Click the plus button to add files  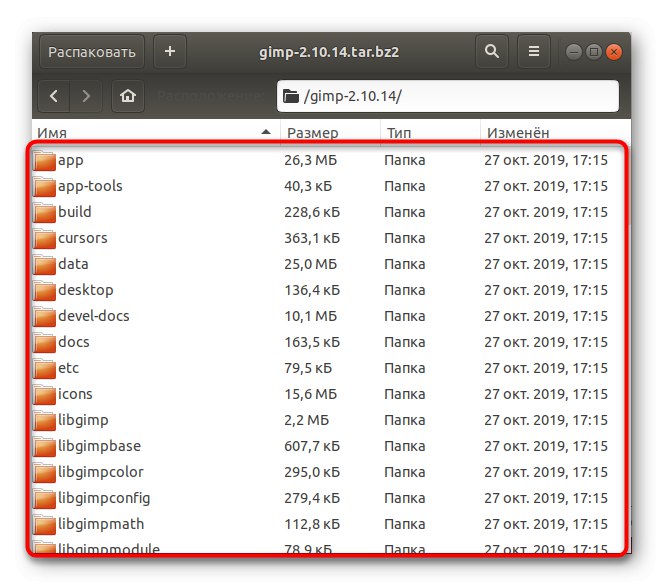(x=169, y=52)
